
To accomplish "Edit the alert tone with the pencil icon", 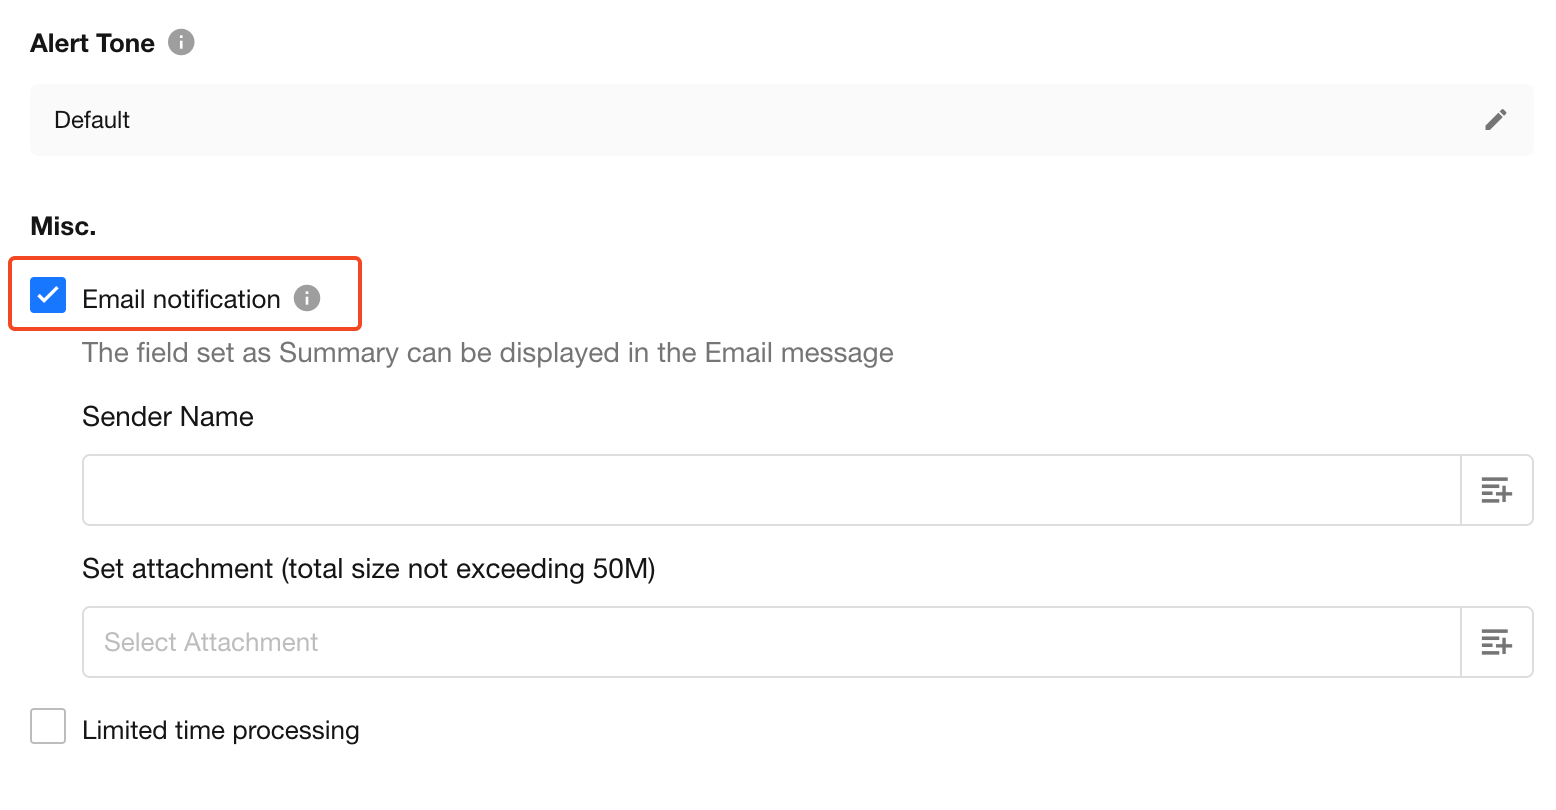I will click(x=1495, y=120).
